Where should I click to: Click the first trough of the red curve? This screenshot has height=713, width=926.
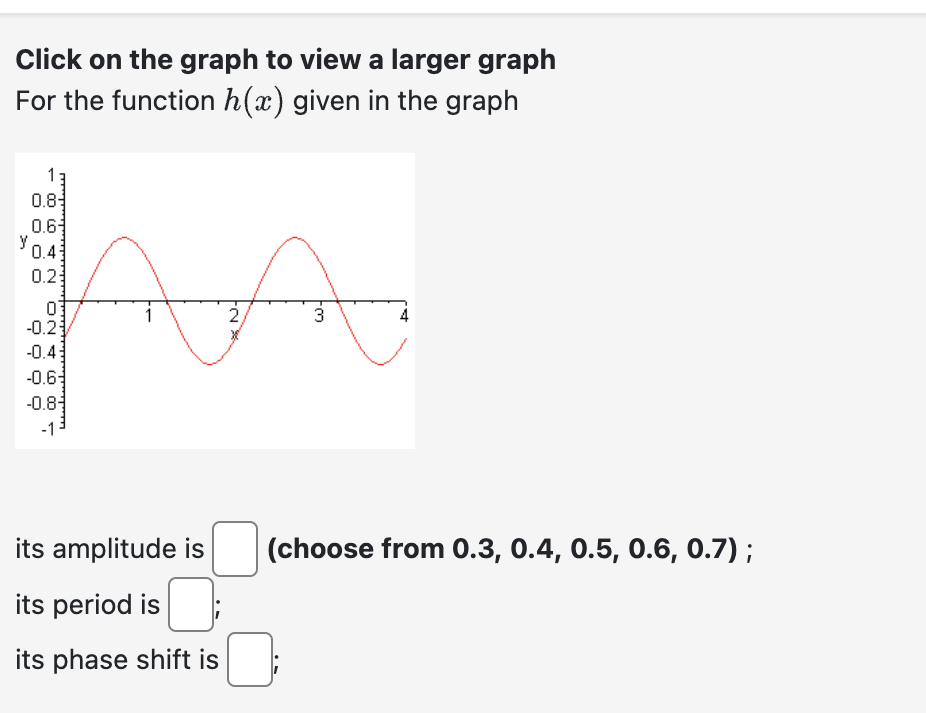click(210, 364)
